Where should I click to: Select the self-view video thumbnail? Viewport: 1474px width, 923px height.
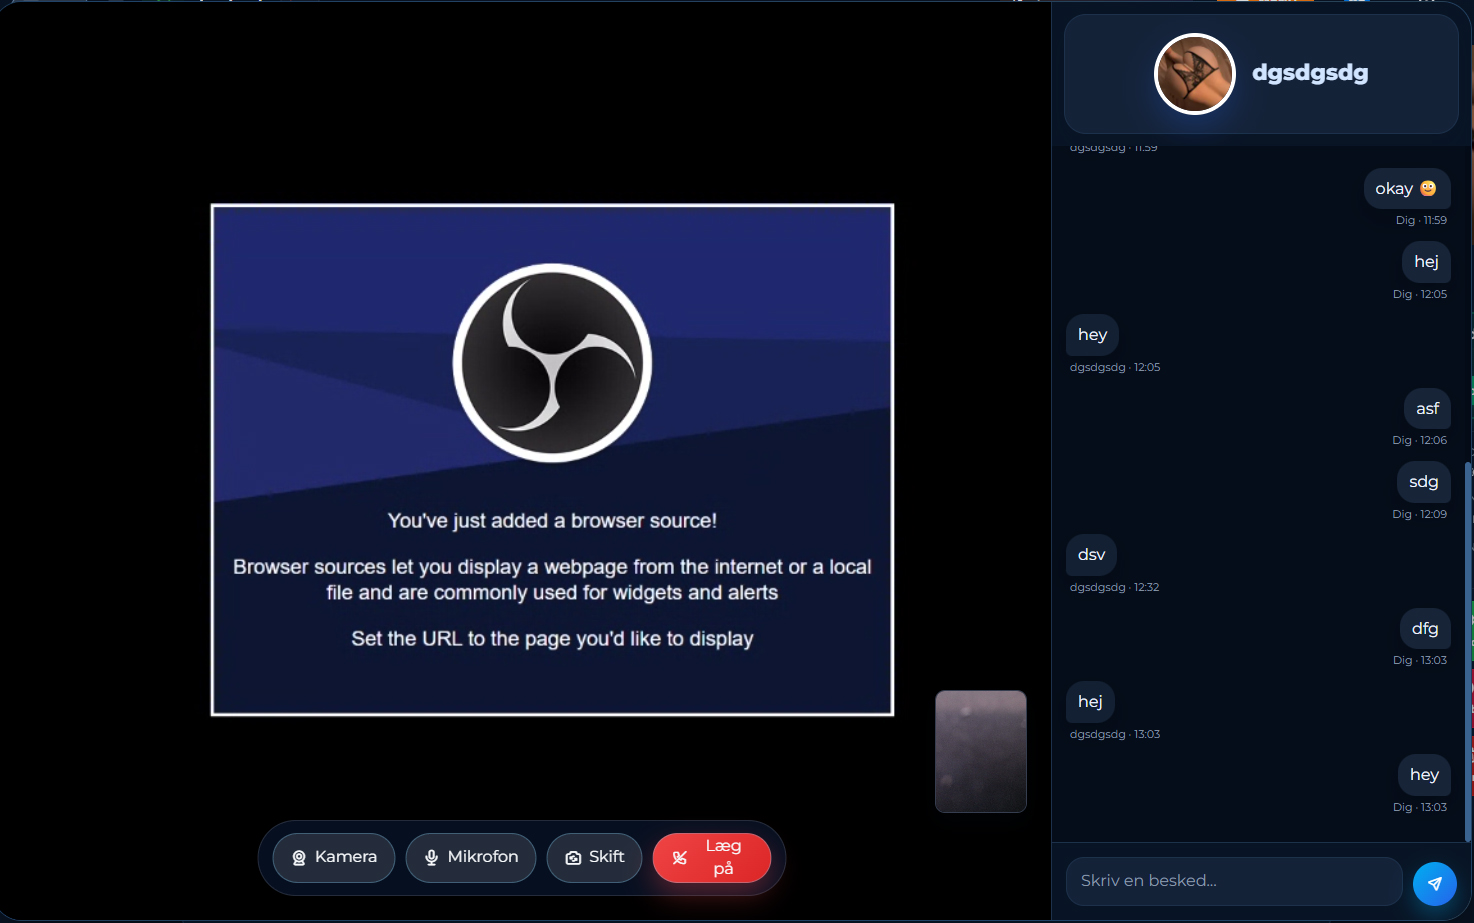[x=981, y=751]
